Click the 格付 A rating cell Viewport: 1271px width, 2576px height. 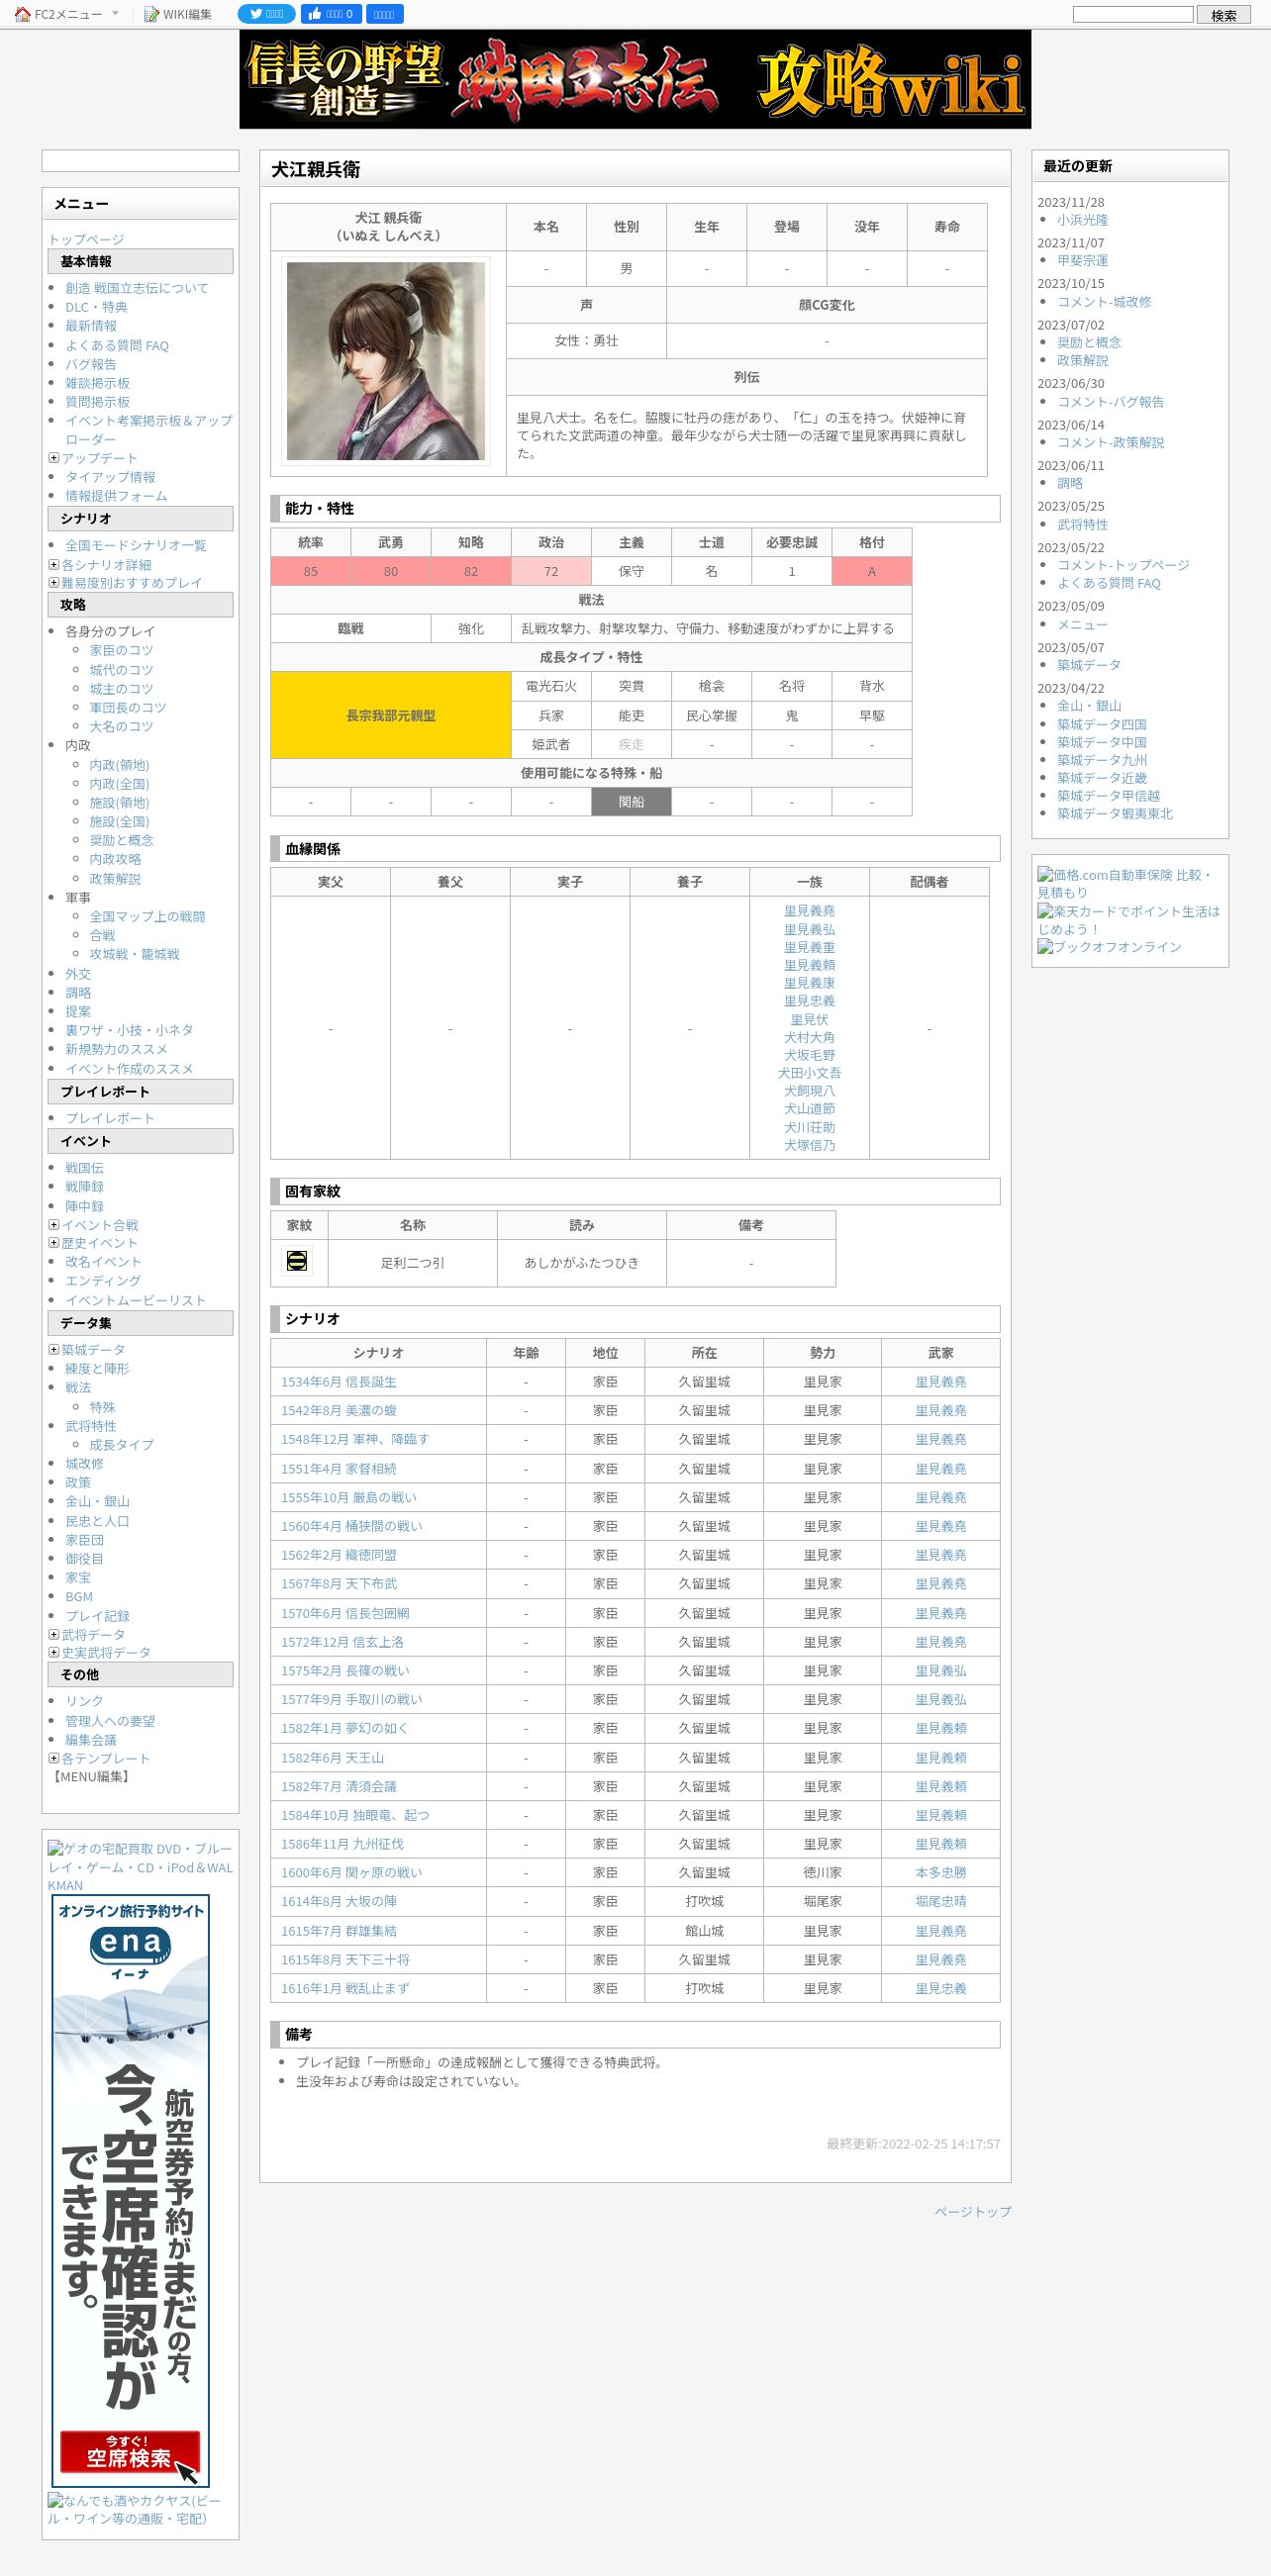pos(871,571)
